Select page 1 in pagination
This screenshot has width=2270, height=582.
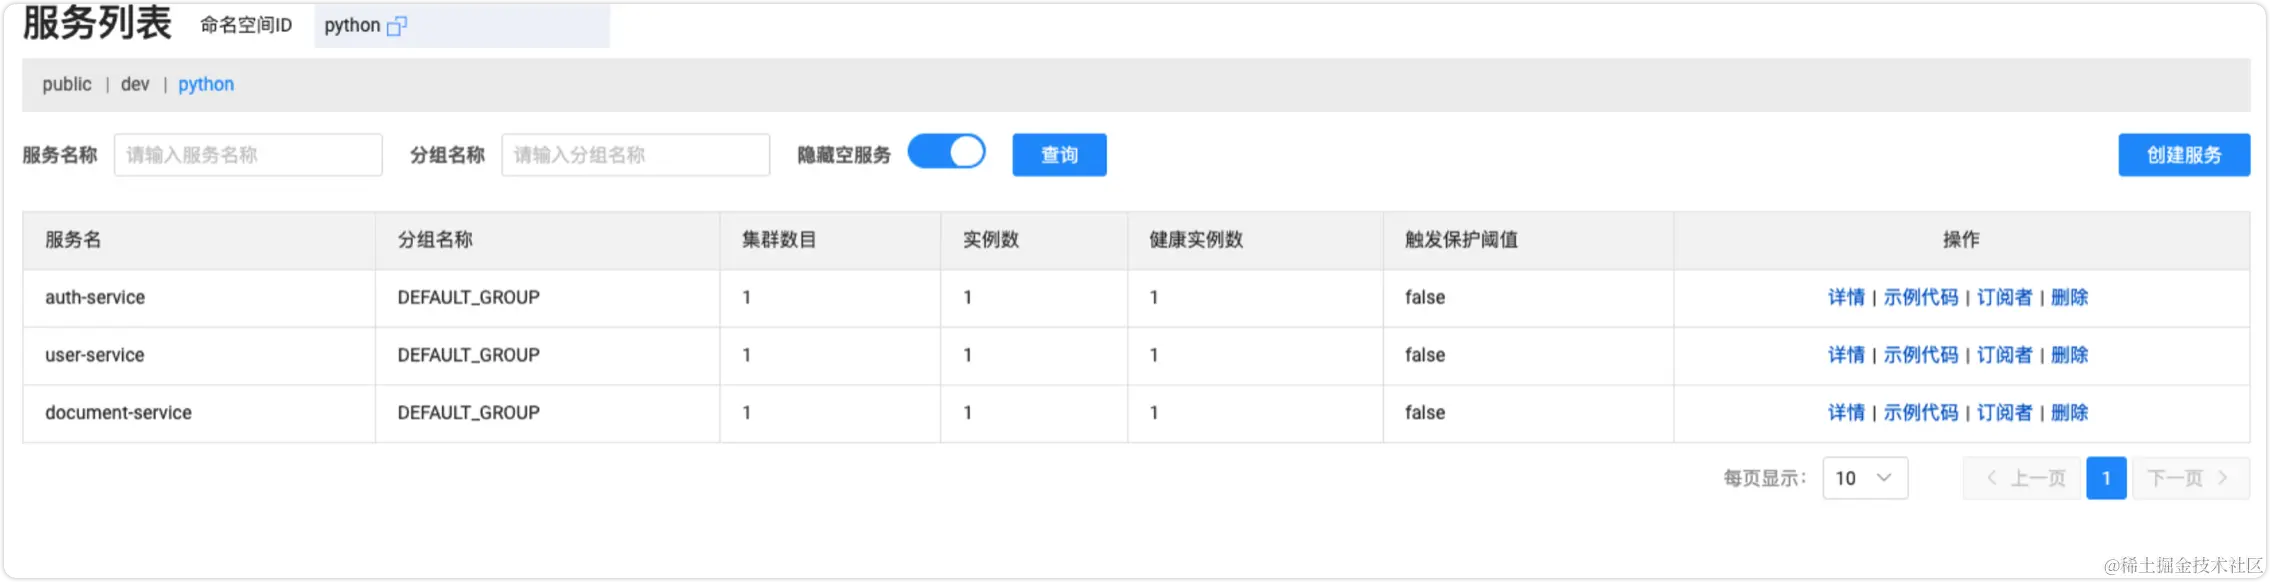click(2106, 478)
